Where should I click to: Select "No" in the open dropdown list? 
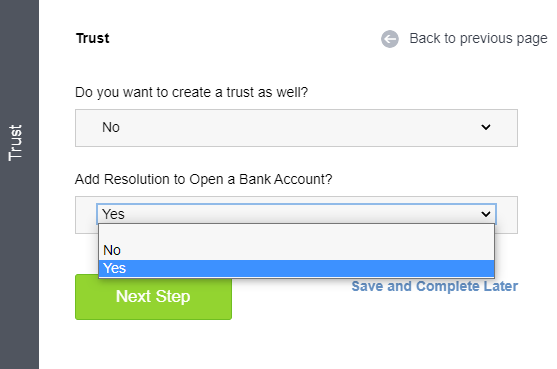pos(296,250)
